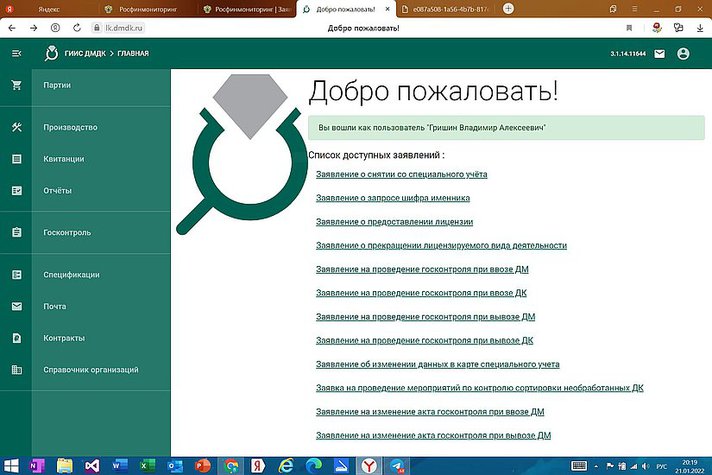Click the Госконтроль clipboard icon
This screenshot has height=475, width=712.
16,233
